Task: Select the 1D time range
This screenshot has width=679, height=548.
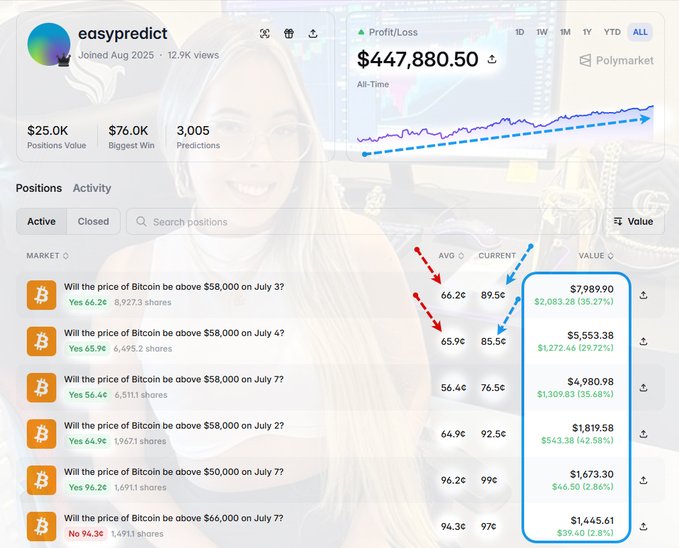Action: coord(520,32)
